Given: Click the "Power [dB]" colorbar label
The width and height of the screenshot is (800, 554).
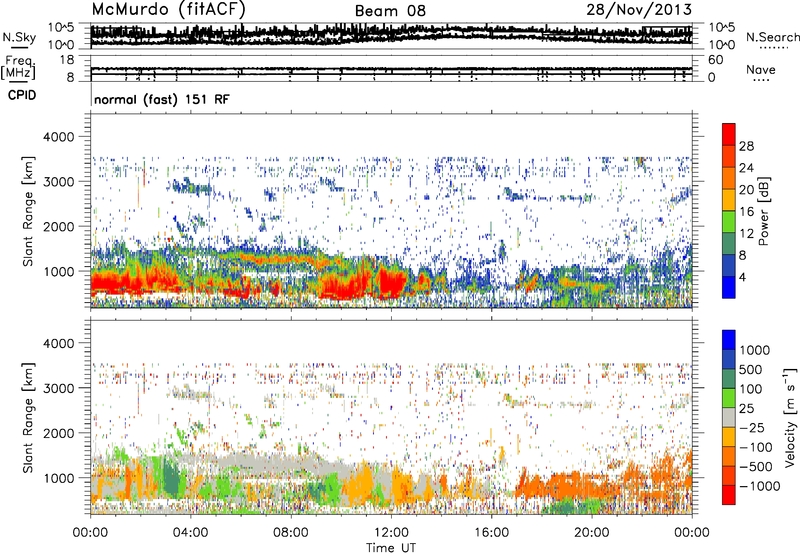Looking at the screenshot, I should click(x=763, y=211).
